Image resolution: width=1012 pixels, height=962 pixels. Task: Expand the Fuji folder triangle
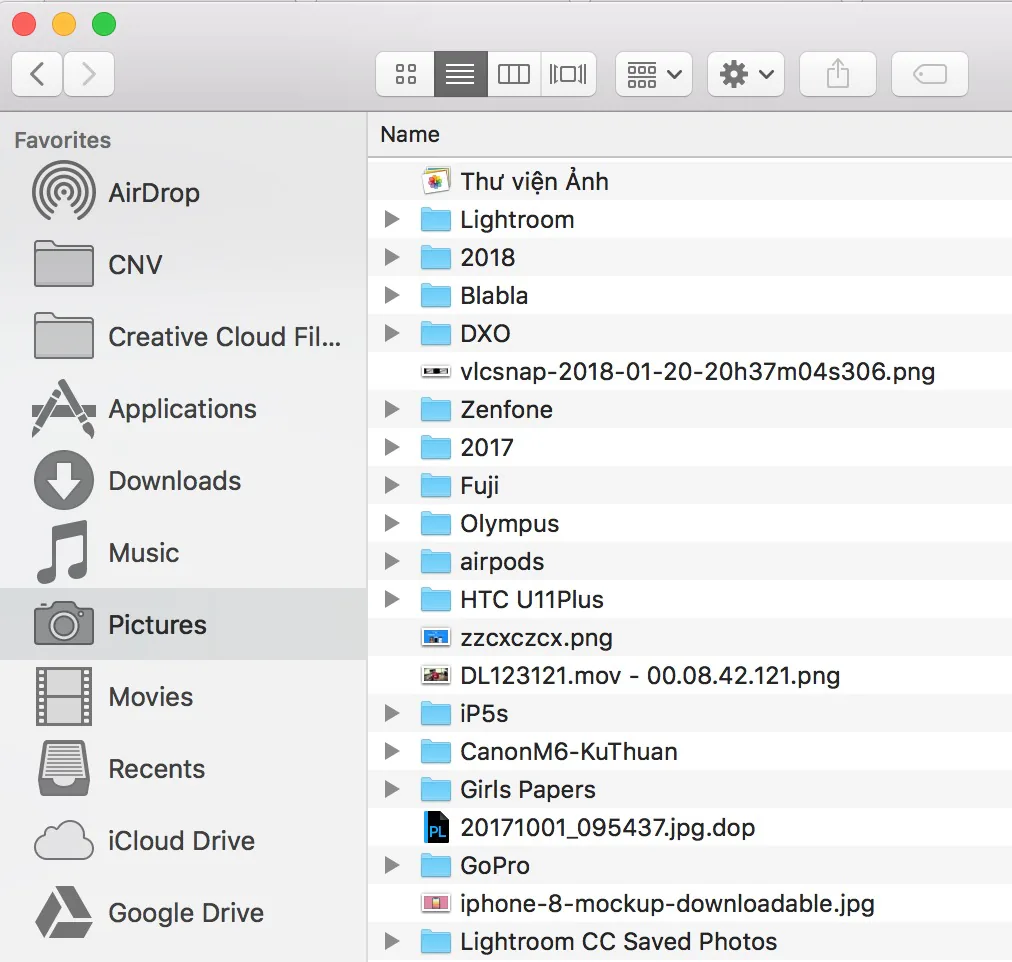[x=392, y=485]
